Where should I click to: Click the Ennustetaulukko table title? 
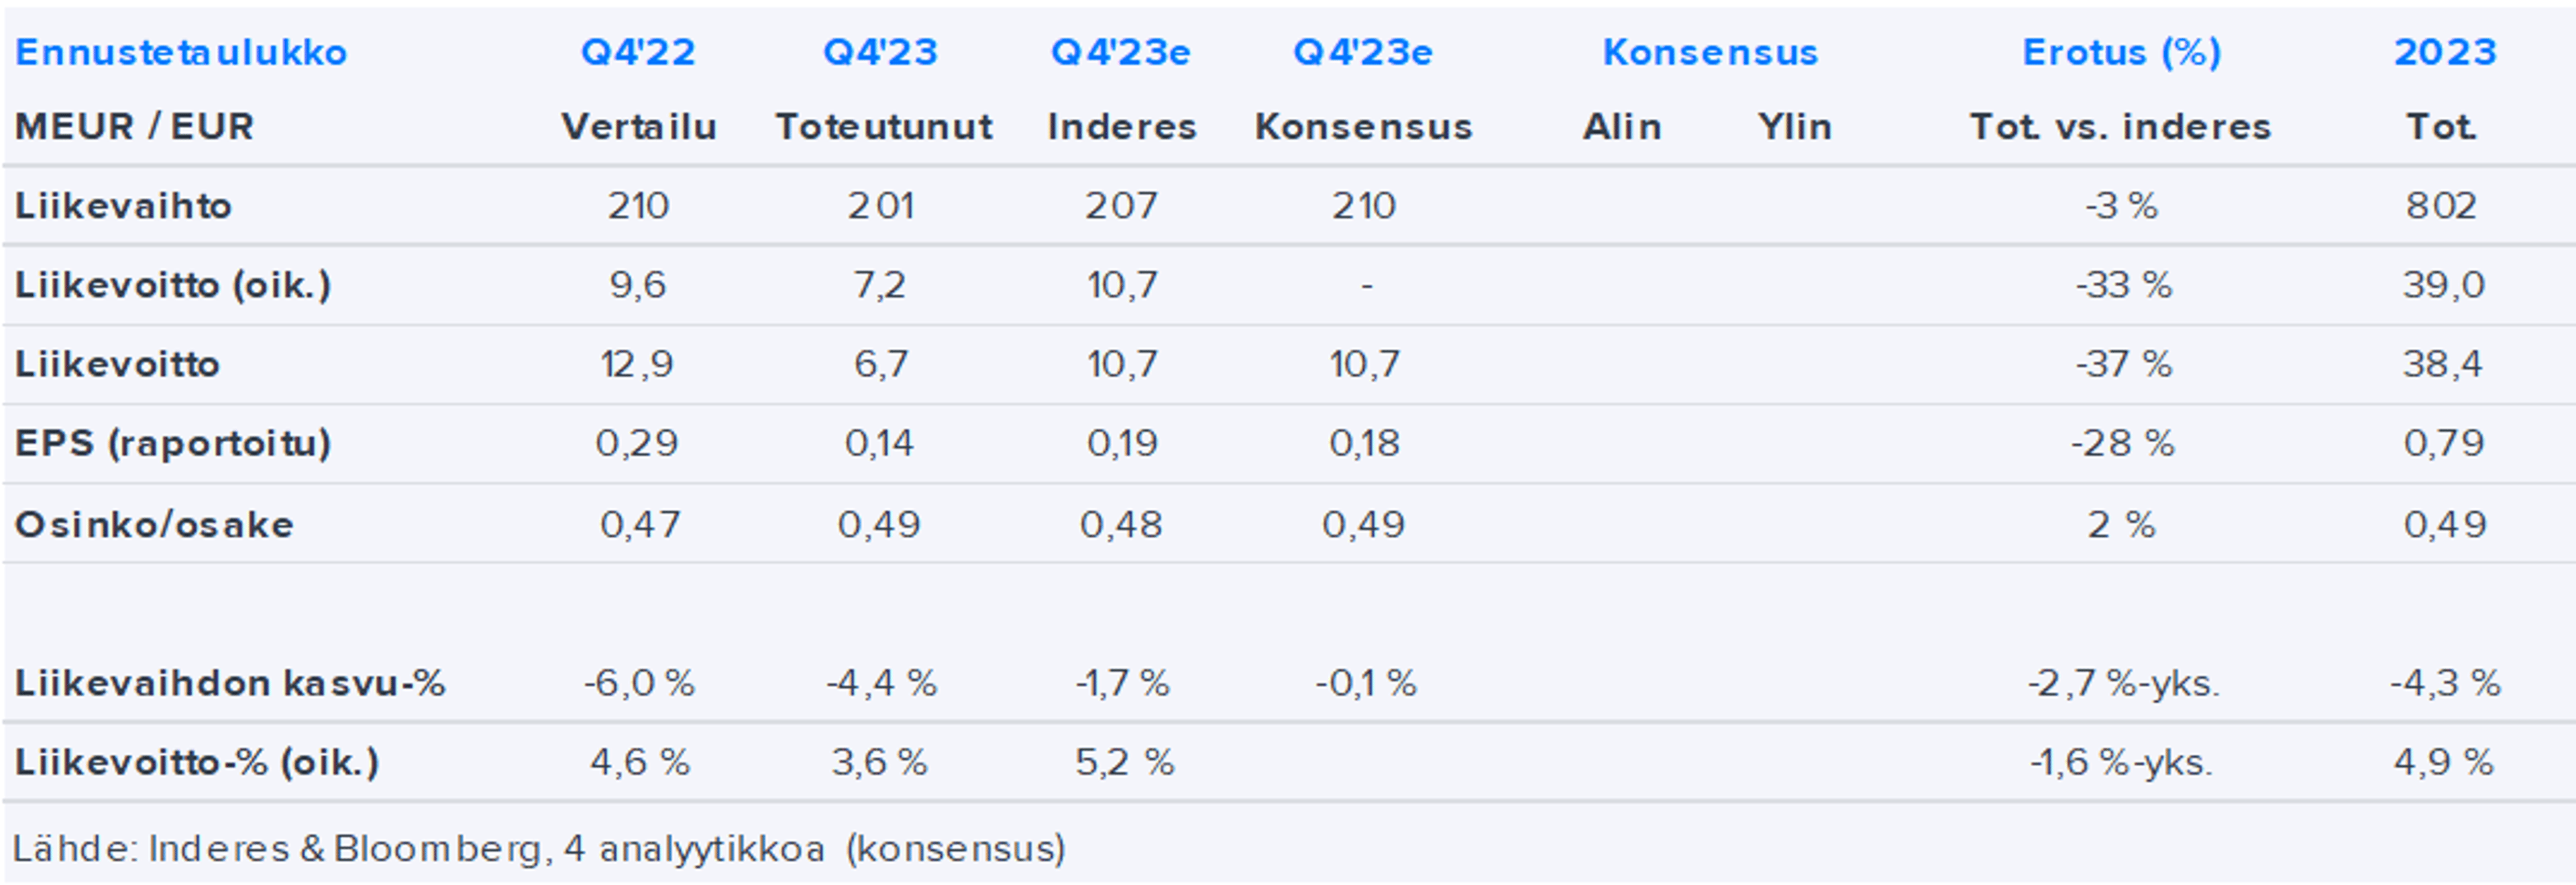click(181, 52)
